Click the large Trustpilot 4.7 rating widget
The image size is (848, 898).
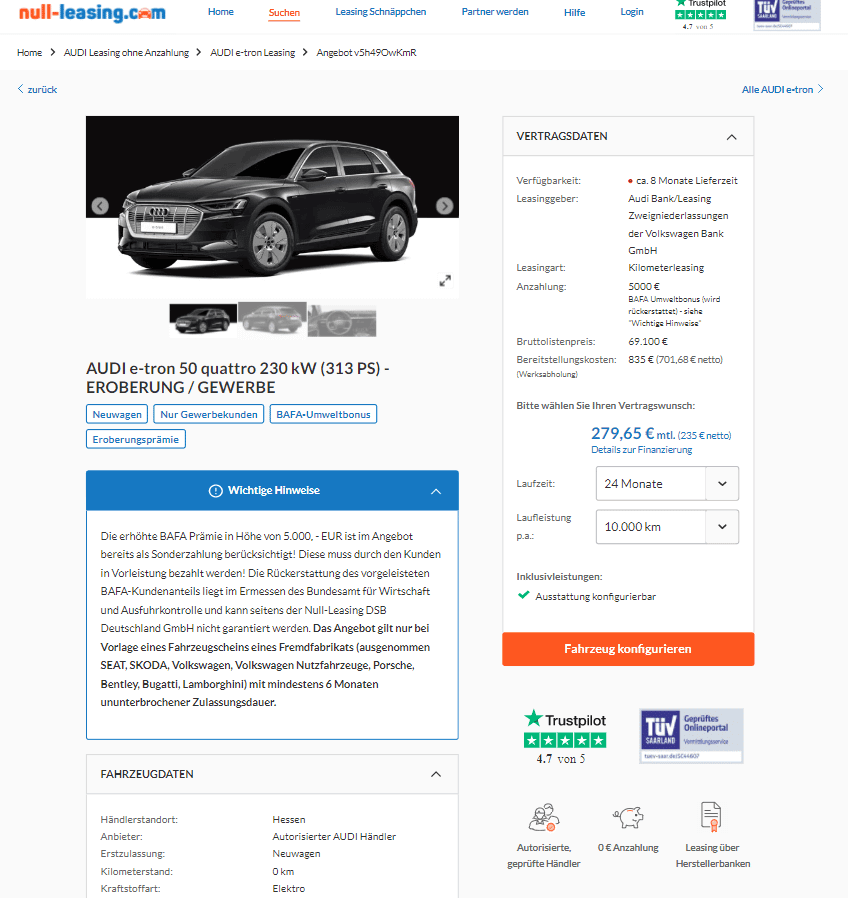point(565,736)
